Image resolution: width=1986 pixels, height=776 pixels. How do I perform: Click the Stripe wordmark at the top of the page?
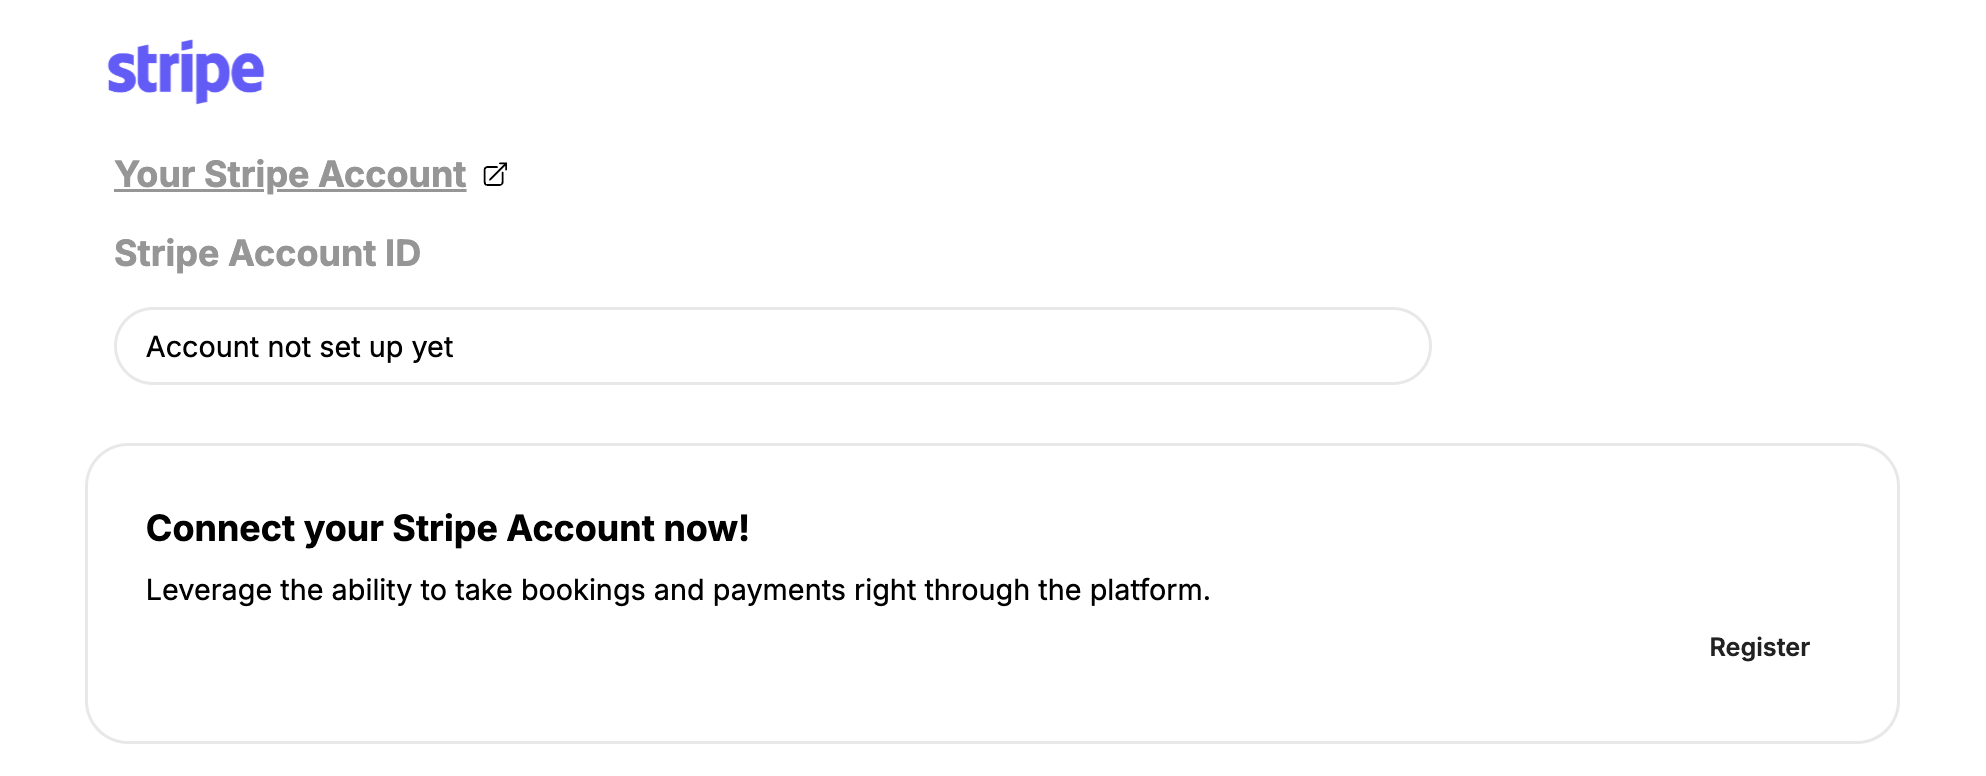point(186,71)
